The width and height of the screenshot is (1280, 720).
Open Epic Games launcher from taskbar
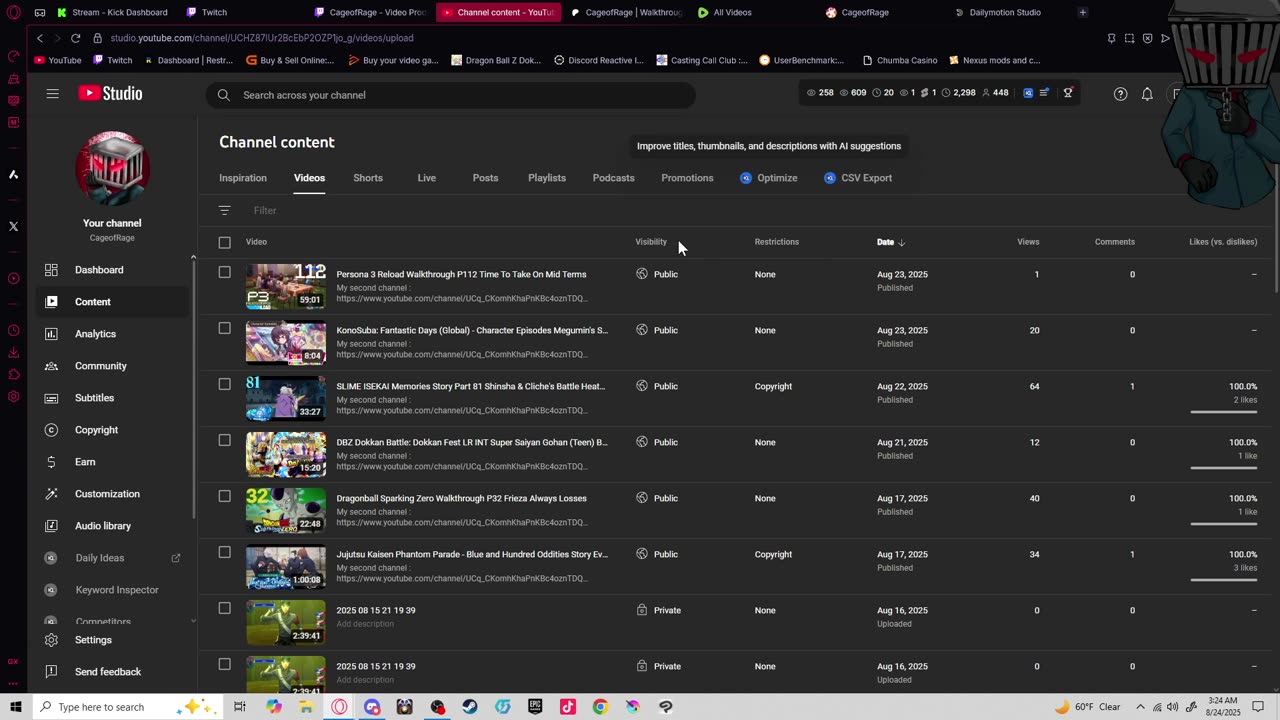535,707
